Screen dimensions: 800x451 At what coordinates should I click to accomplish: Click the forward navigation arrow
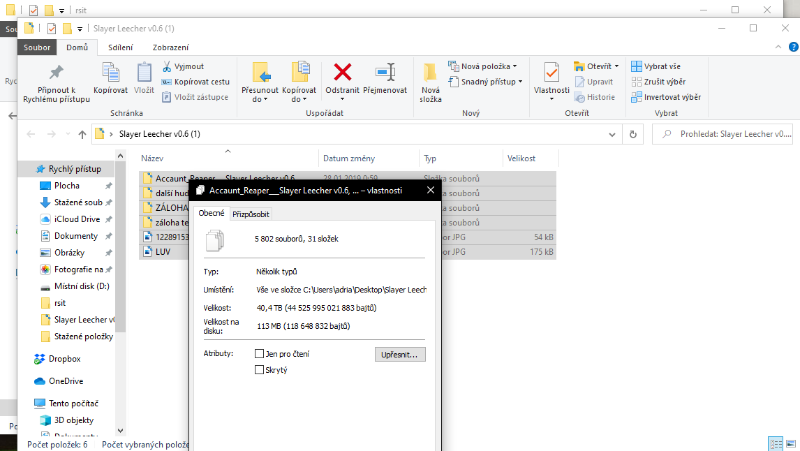[51, 134]
